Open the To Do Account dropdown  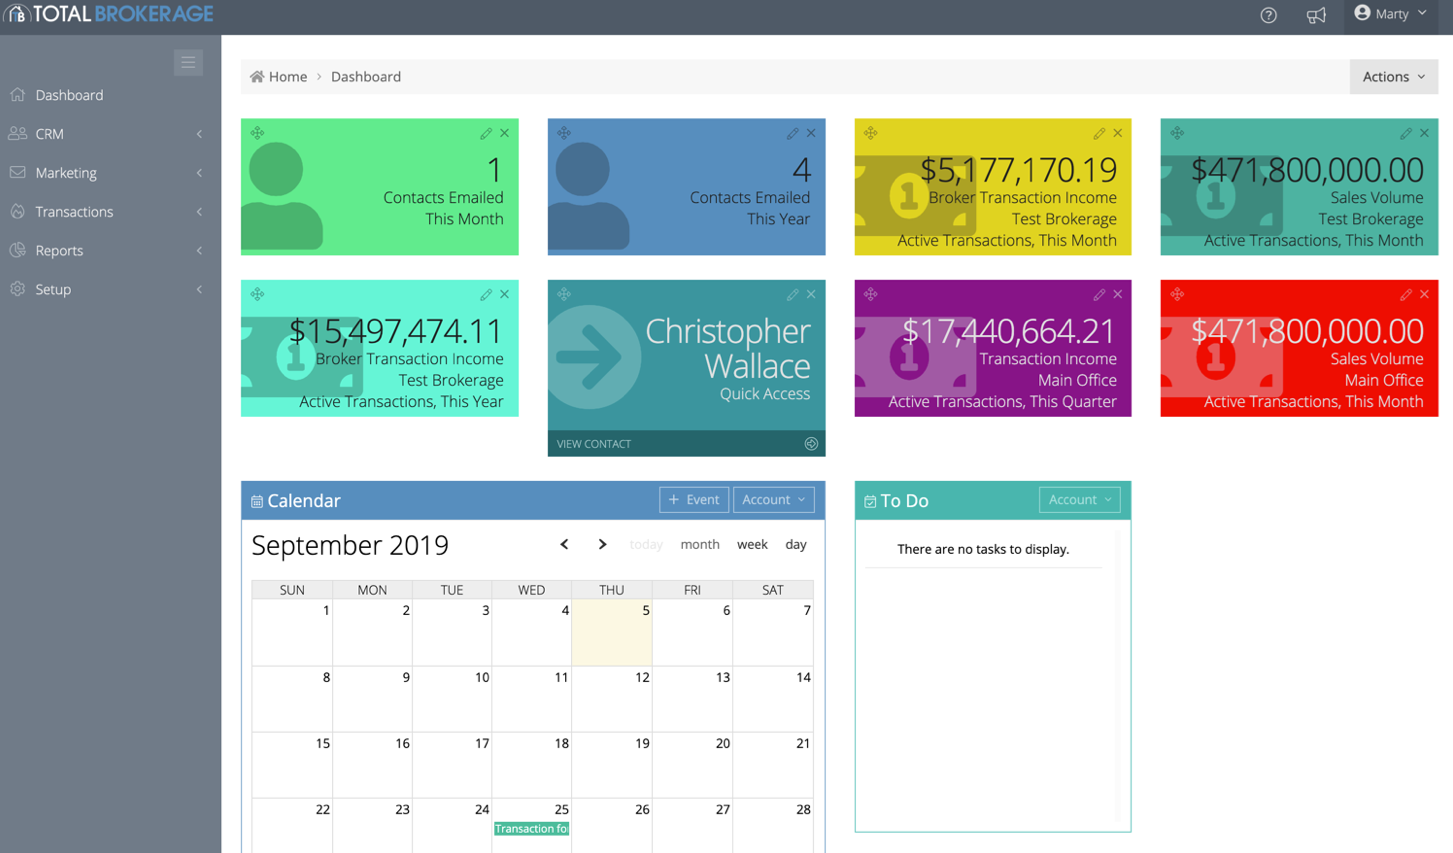pyautogui.click(x=1080, y=500)
